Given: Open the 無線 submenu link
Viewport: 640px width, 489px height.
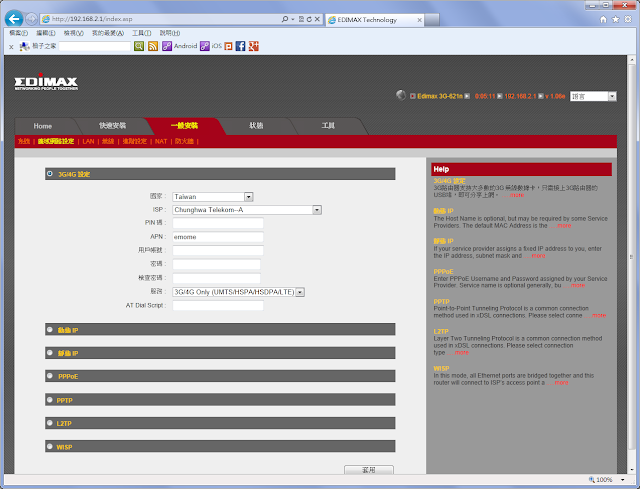Looking at the screenshot, I should click(x=108, y=141).
